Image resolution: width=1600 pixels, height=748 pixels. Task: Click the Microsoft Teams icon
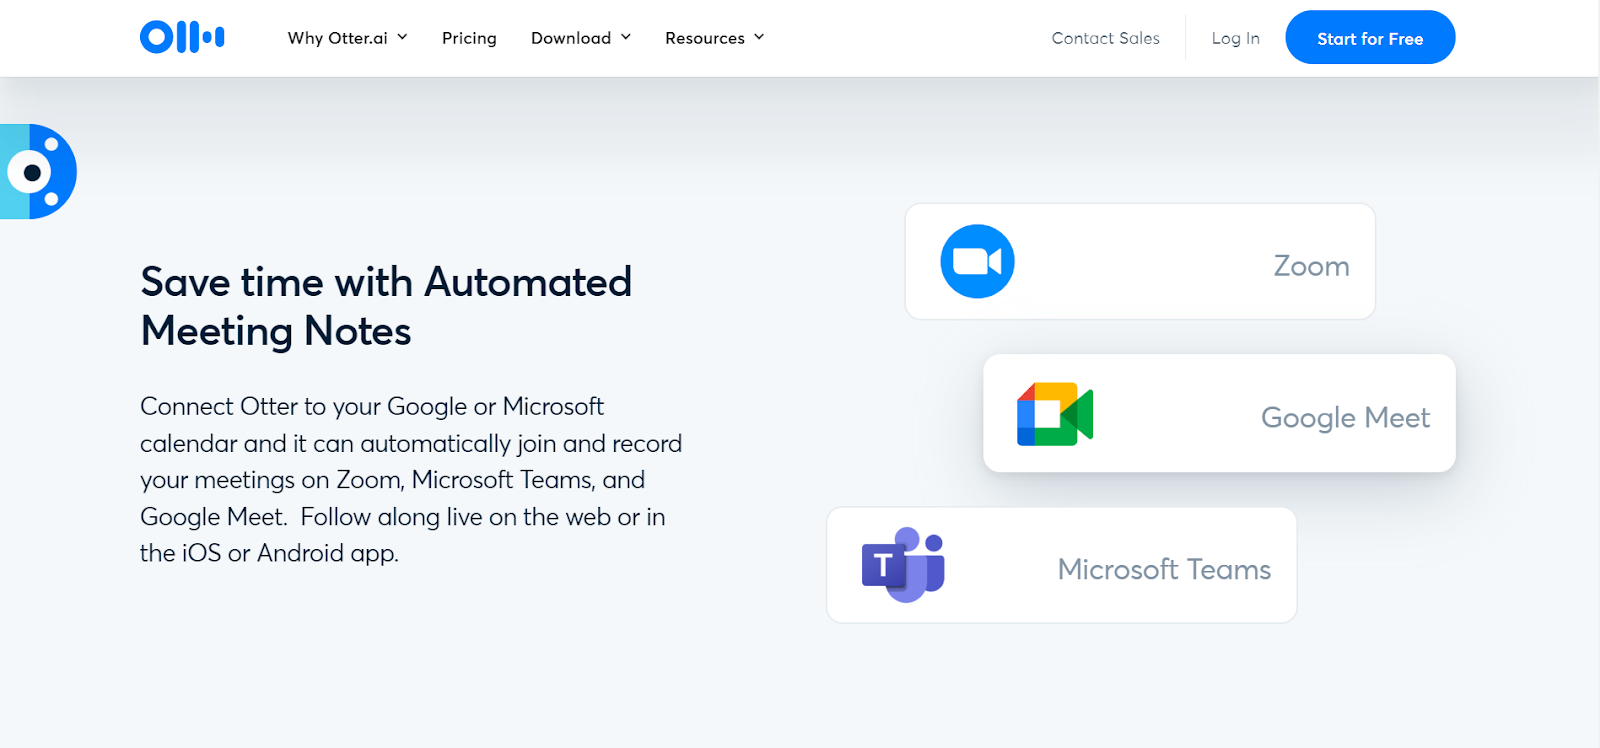click(x=903, y=564)
